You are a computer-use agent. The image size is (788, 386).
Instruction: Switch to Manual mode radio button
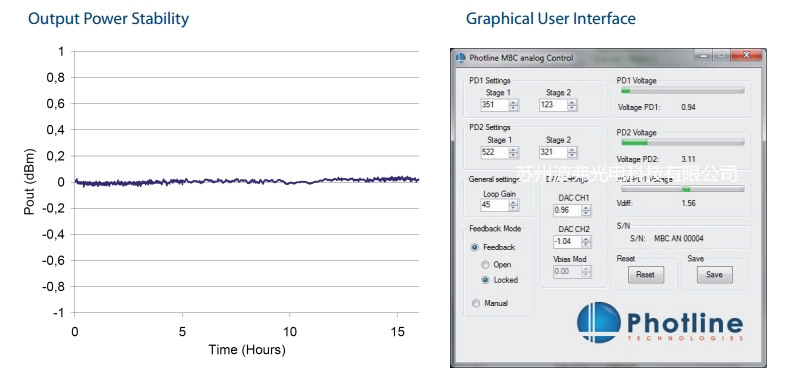[x=475, y=303]
